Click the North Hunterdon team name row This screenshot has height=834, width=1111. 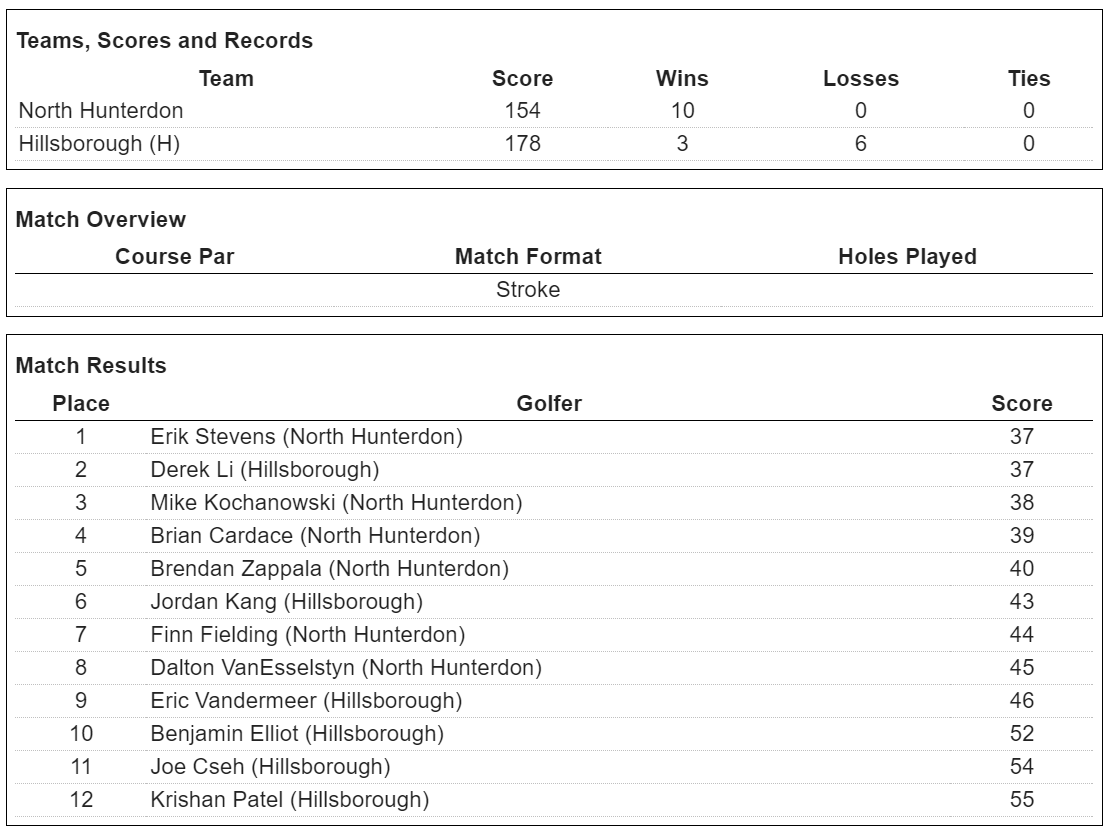pos(101,110)
